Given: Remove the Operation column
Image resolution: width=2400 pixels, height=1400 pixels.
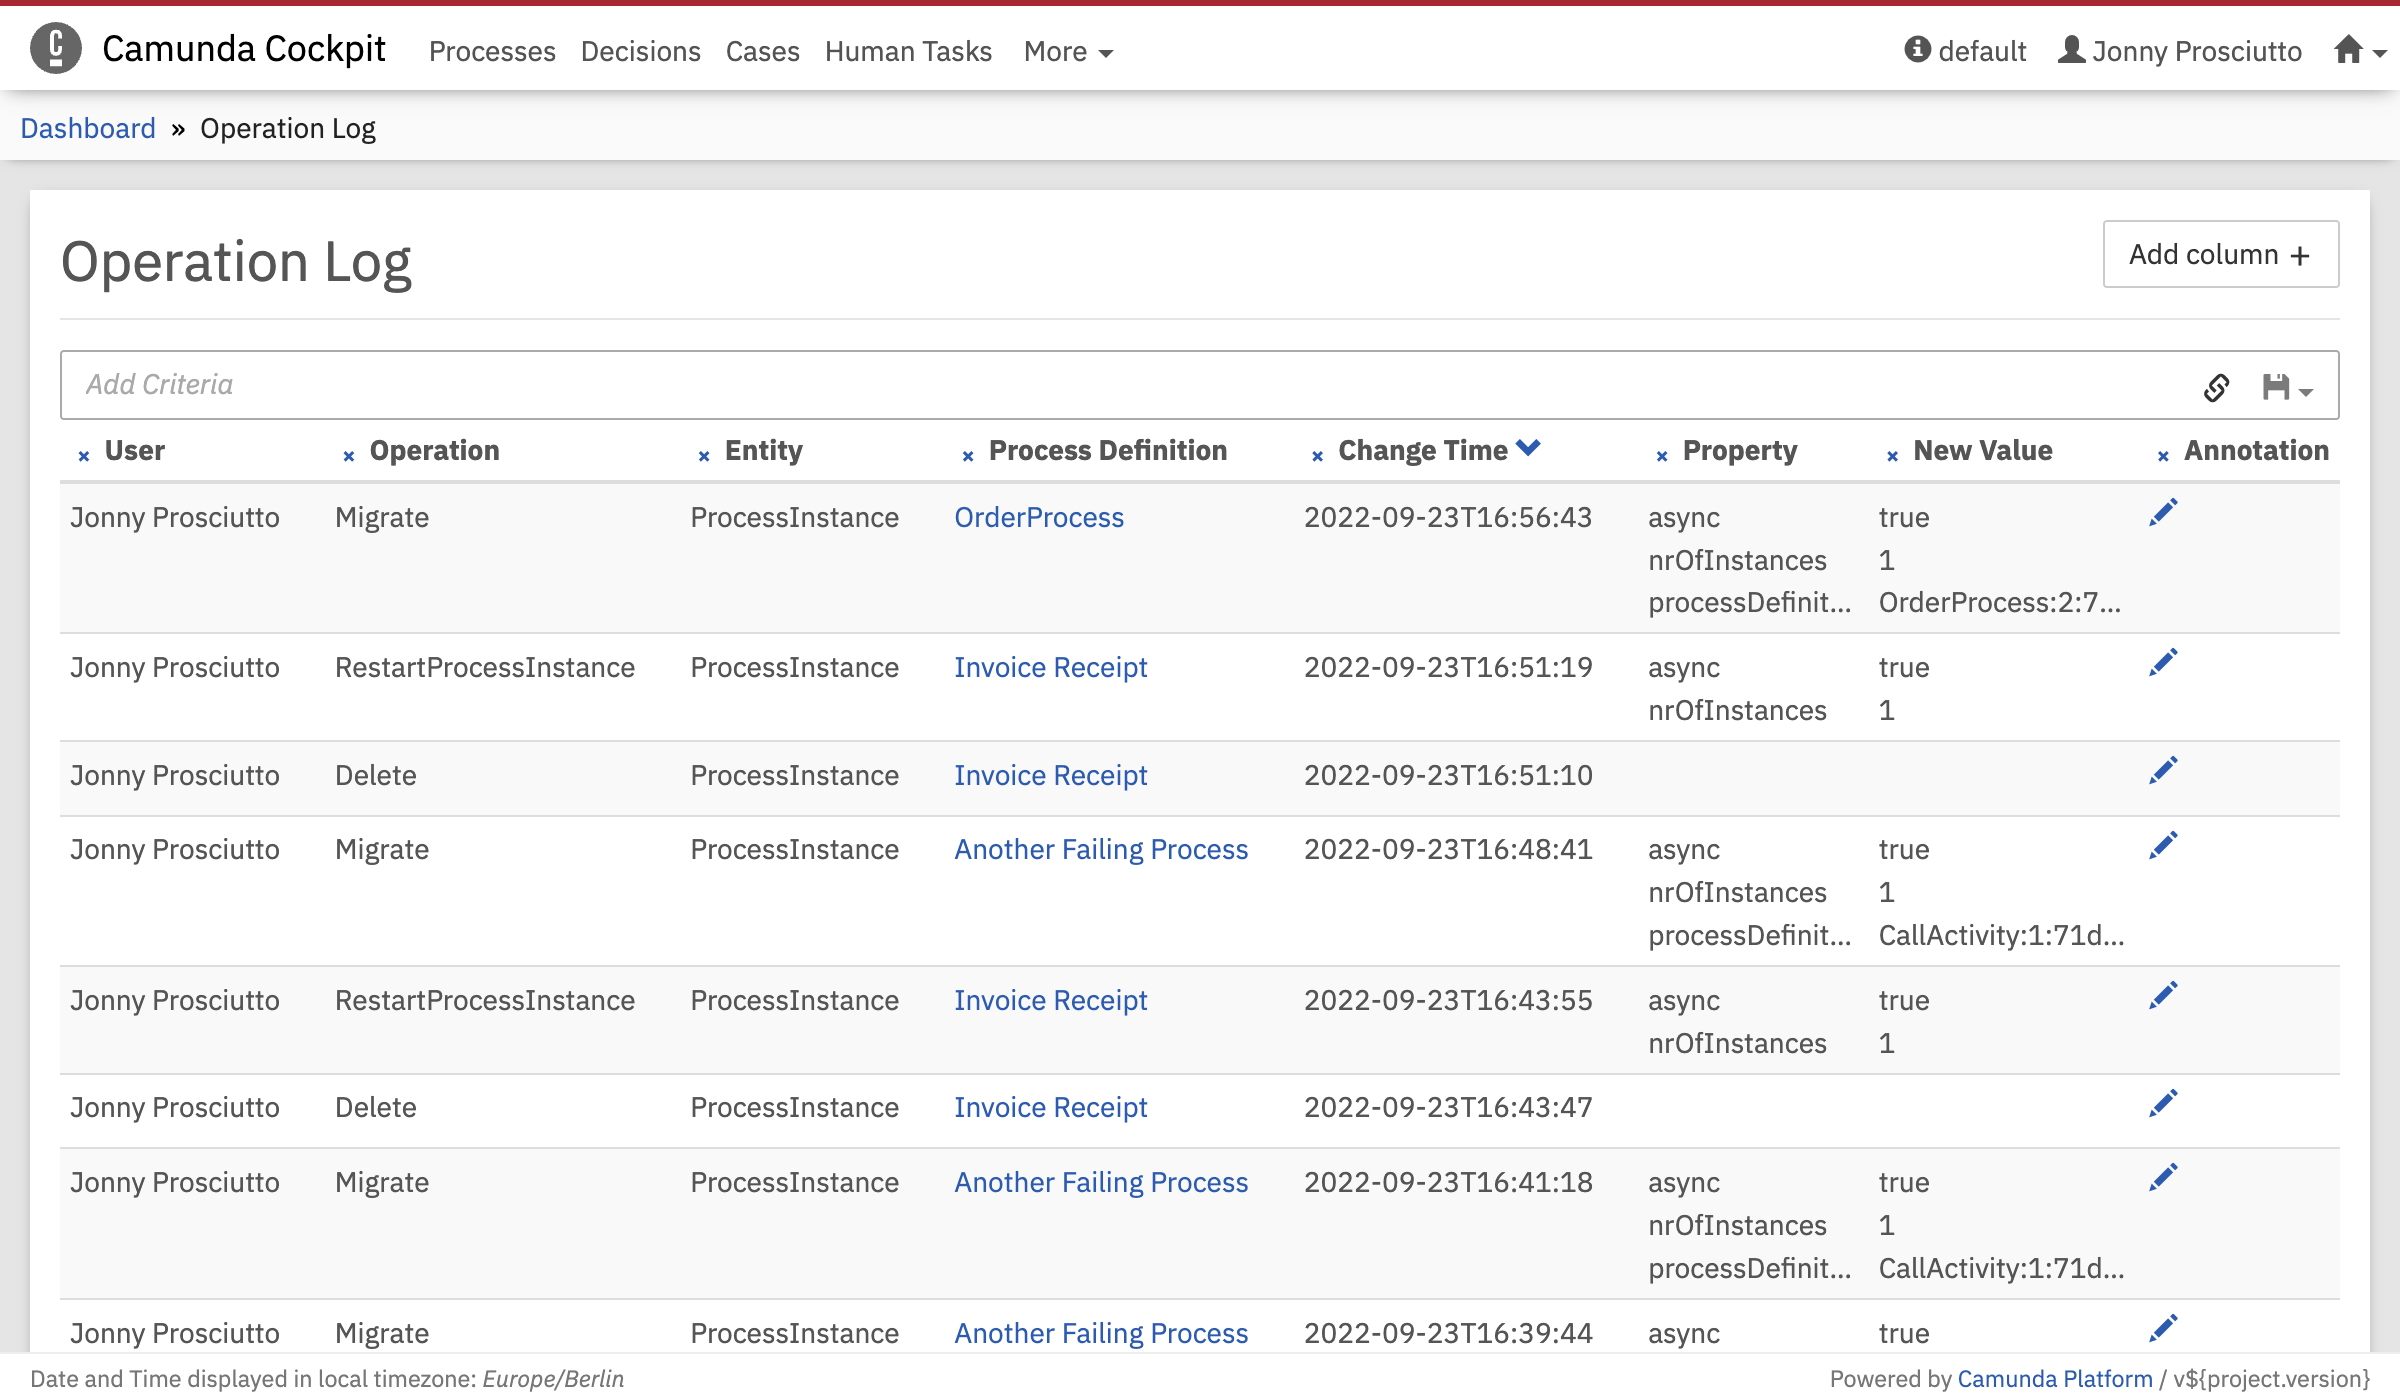Looking at the screenshot, I should pos(349,456).
